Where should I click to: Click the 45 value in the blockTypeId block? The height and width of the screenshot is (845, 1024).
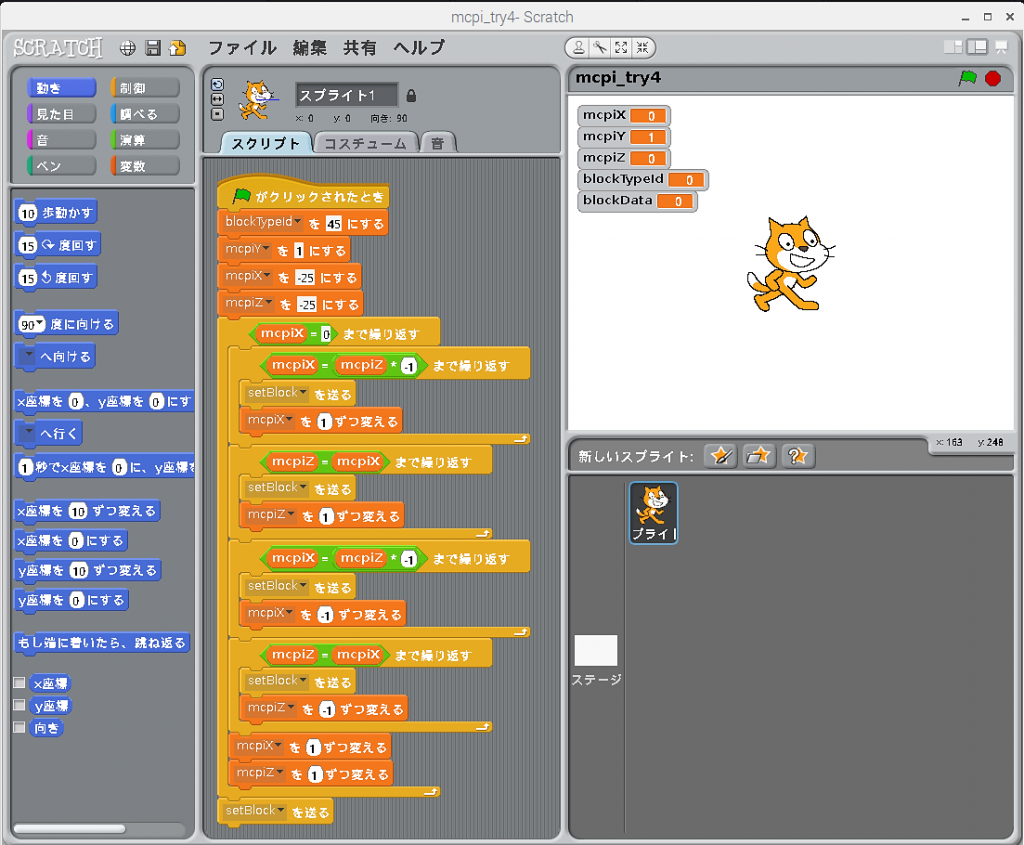pos(334,224)
